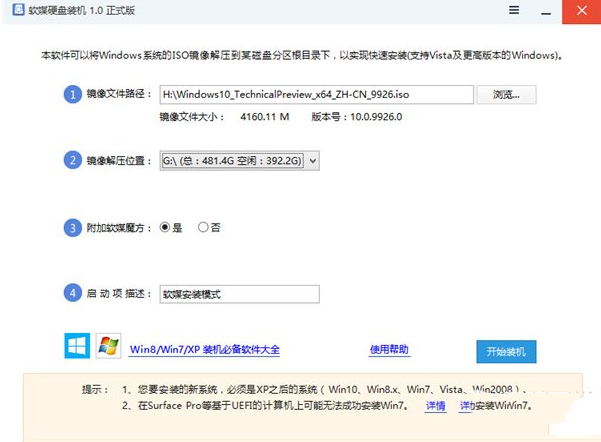
Task: Click the 版本号 10.0.9926.0 text
Action: point(357,117)
